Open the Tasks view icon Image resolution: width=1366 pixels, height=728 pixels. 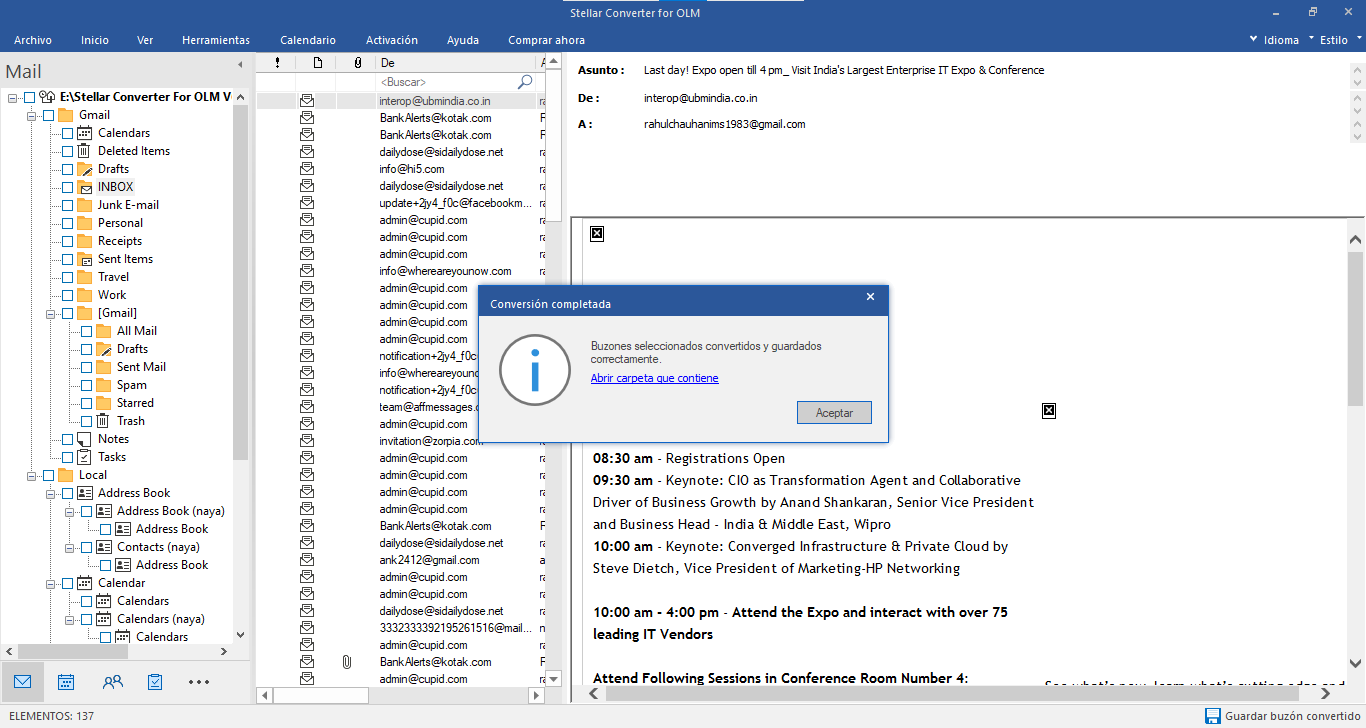(155, 682)
